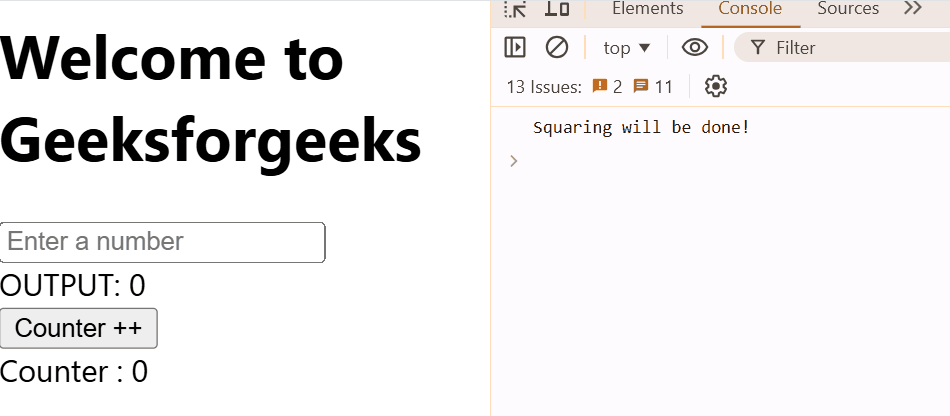Screen dimensions: 950x416
Task: Open the '13 Issues' link
Action: pyautogui.click(x=544, y=87)
